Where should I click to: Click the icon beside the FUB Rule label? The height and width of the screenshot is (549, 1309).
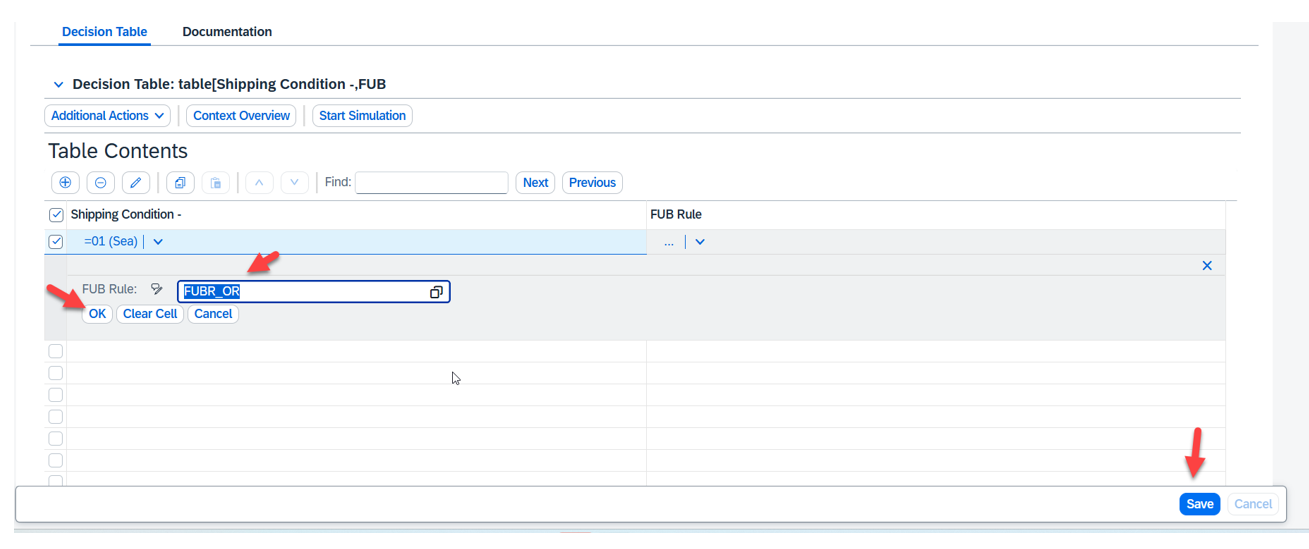click(x=156, y=290)
